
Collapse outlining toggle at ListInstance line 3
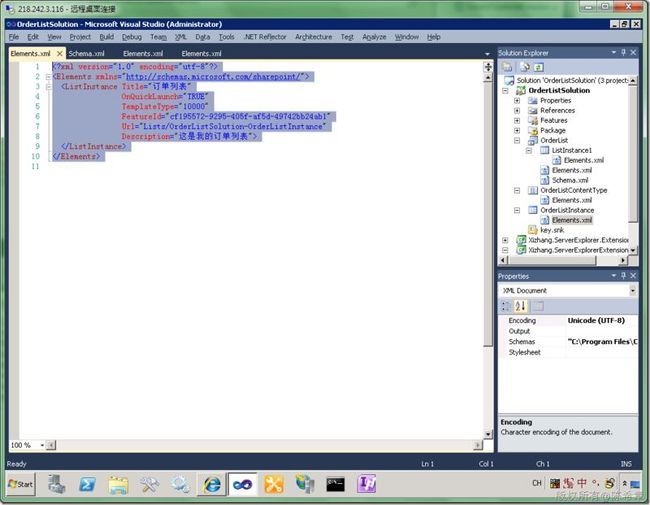coord(49,87)
